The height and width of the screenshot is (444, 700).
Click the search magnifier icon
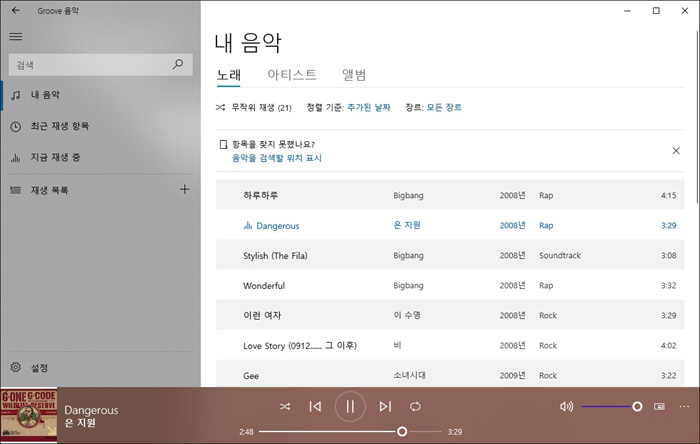point(178,64)
